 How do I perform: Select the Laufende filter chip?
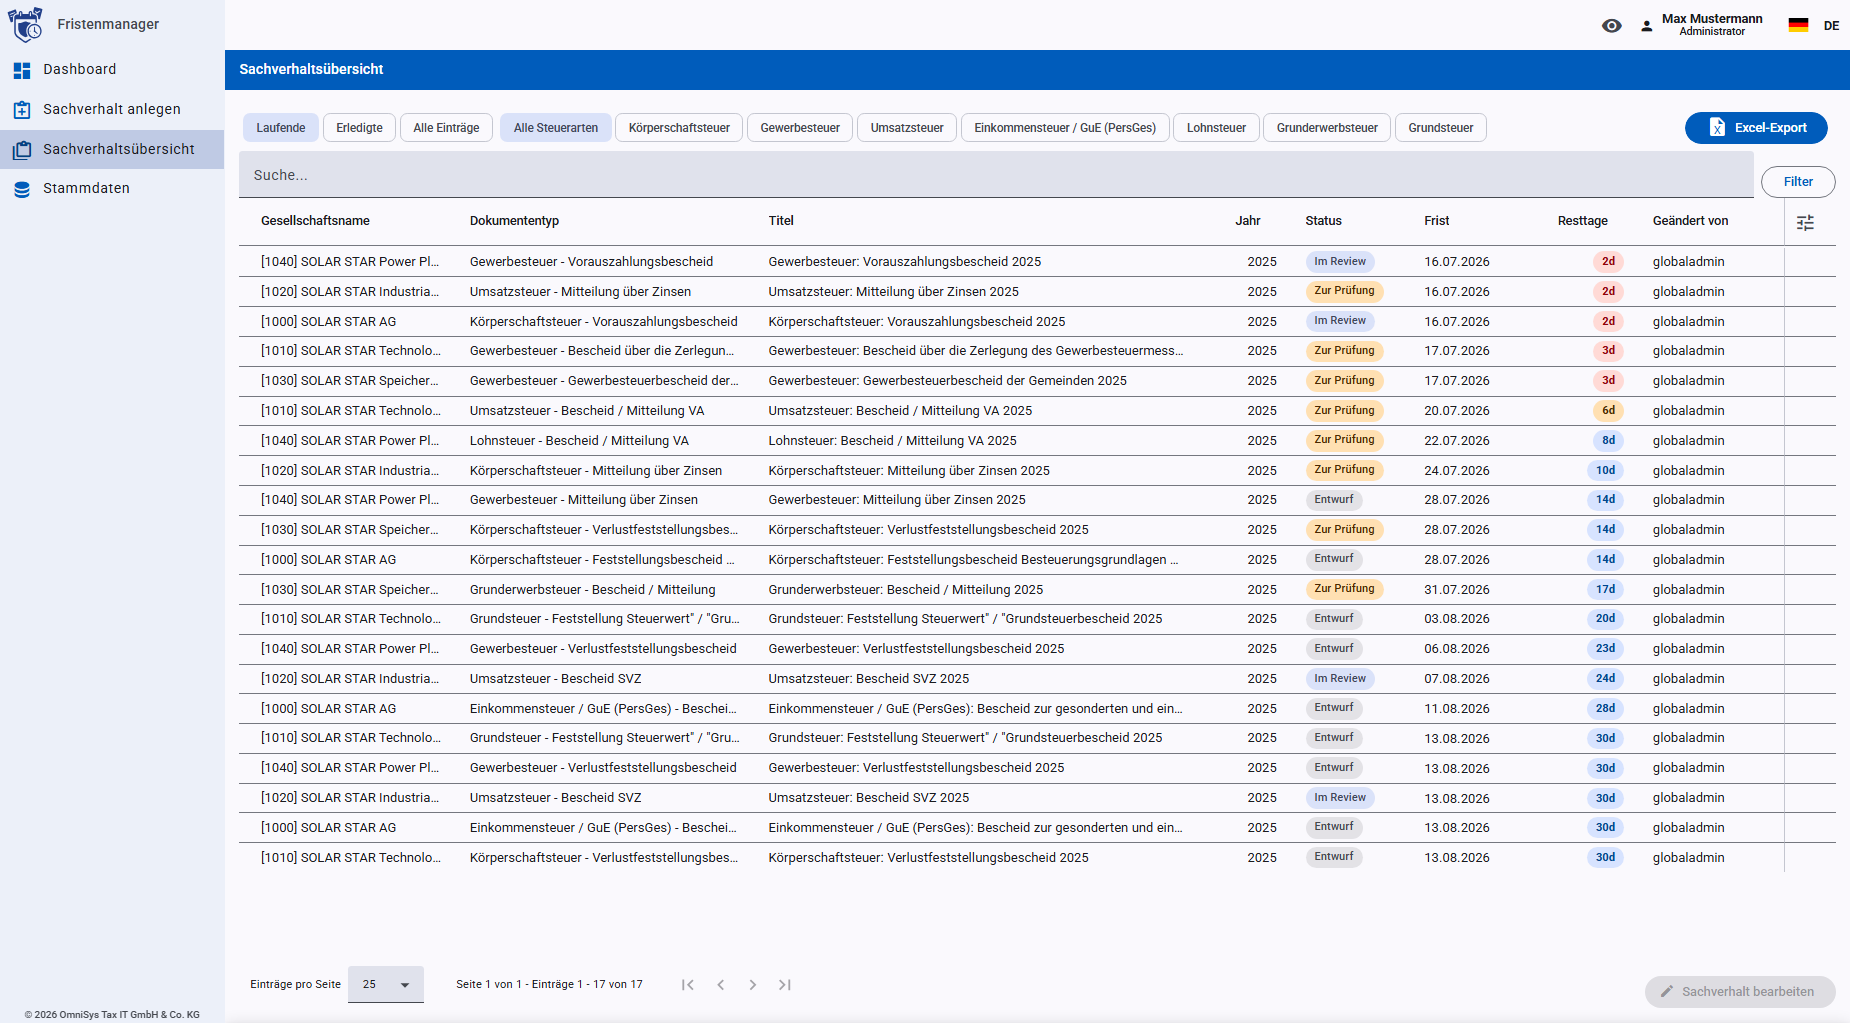click(x=281, y=128)
